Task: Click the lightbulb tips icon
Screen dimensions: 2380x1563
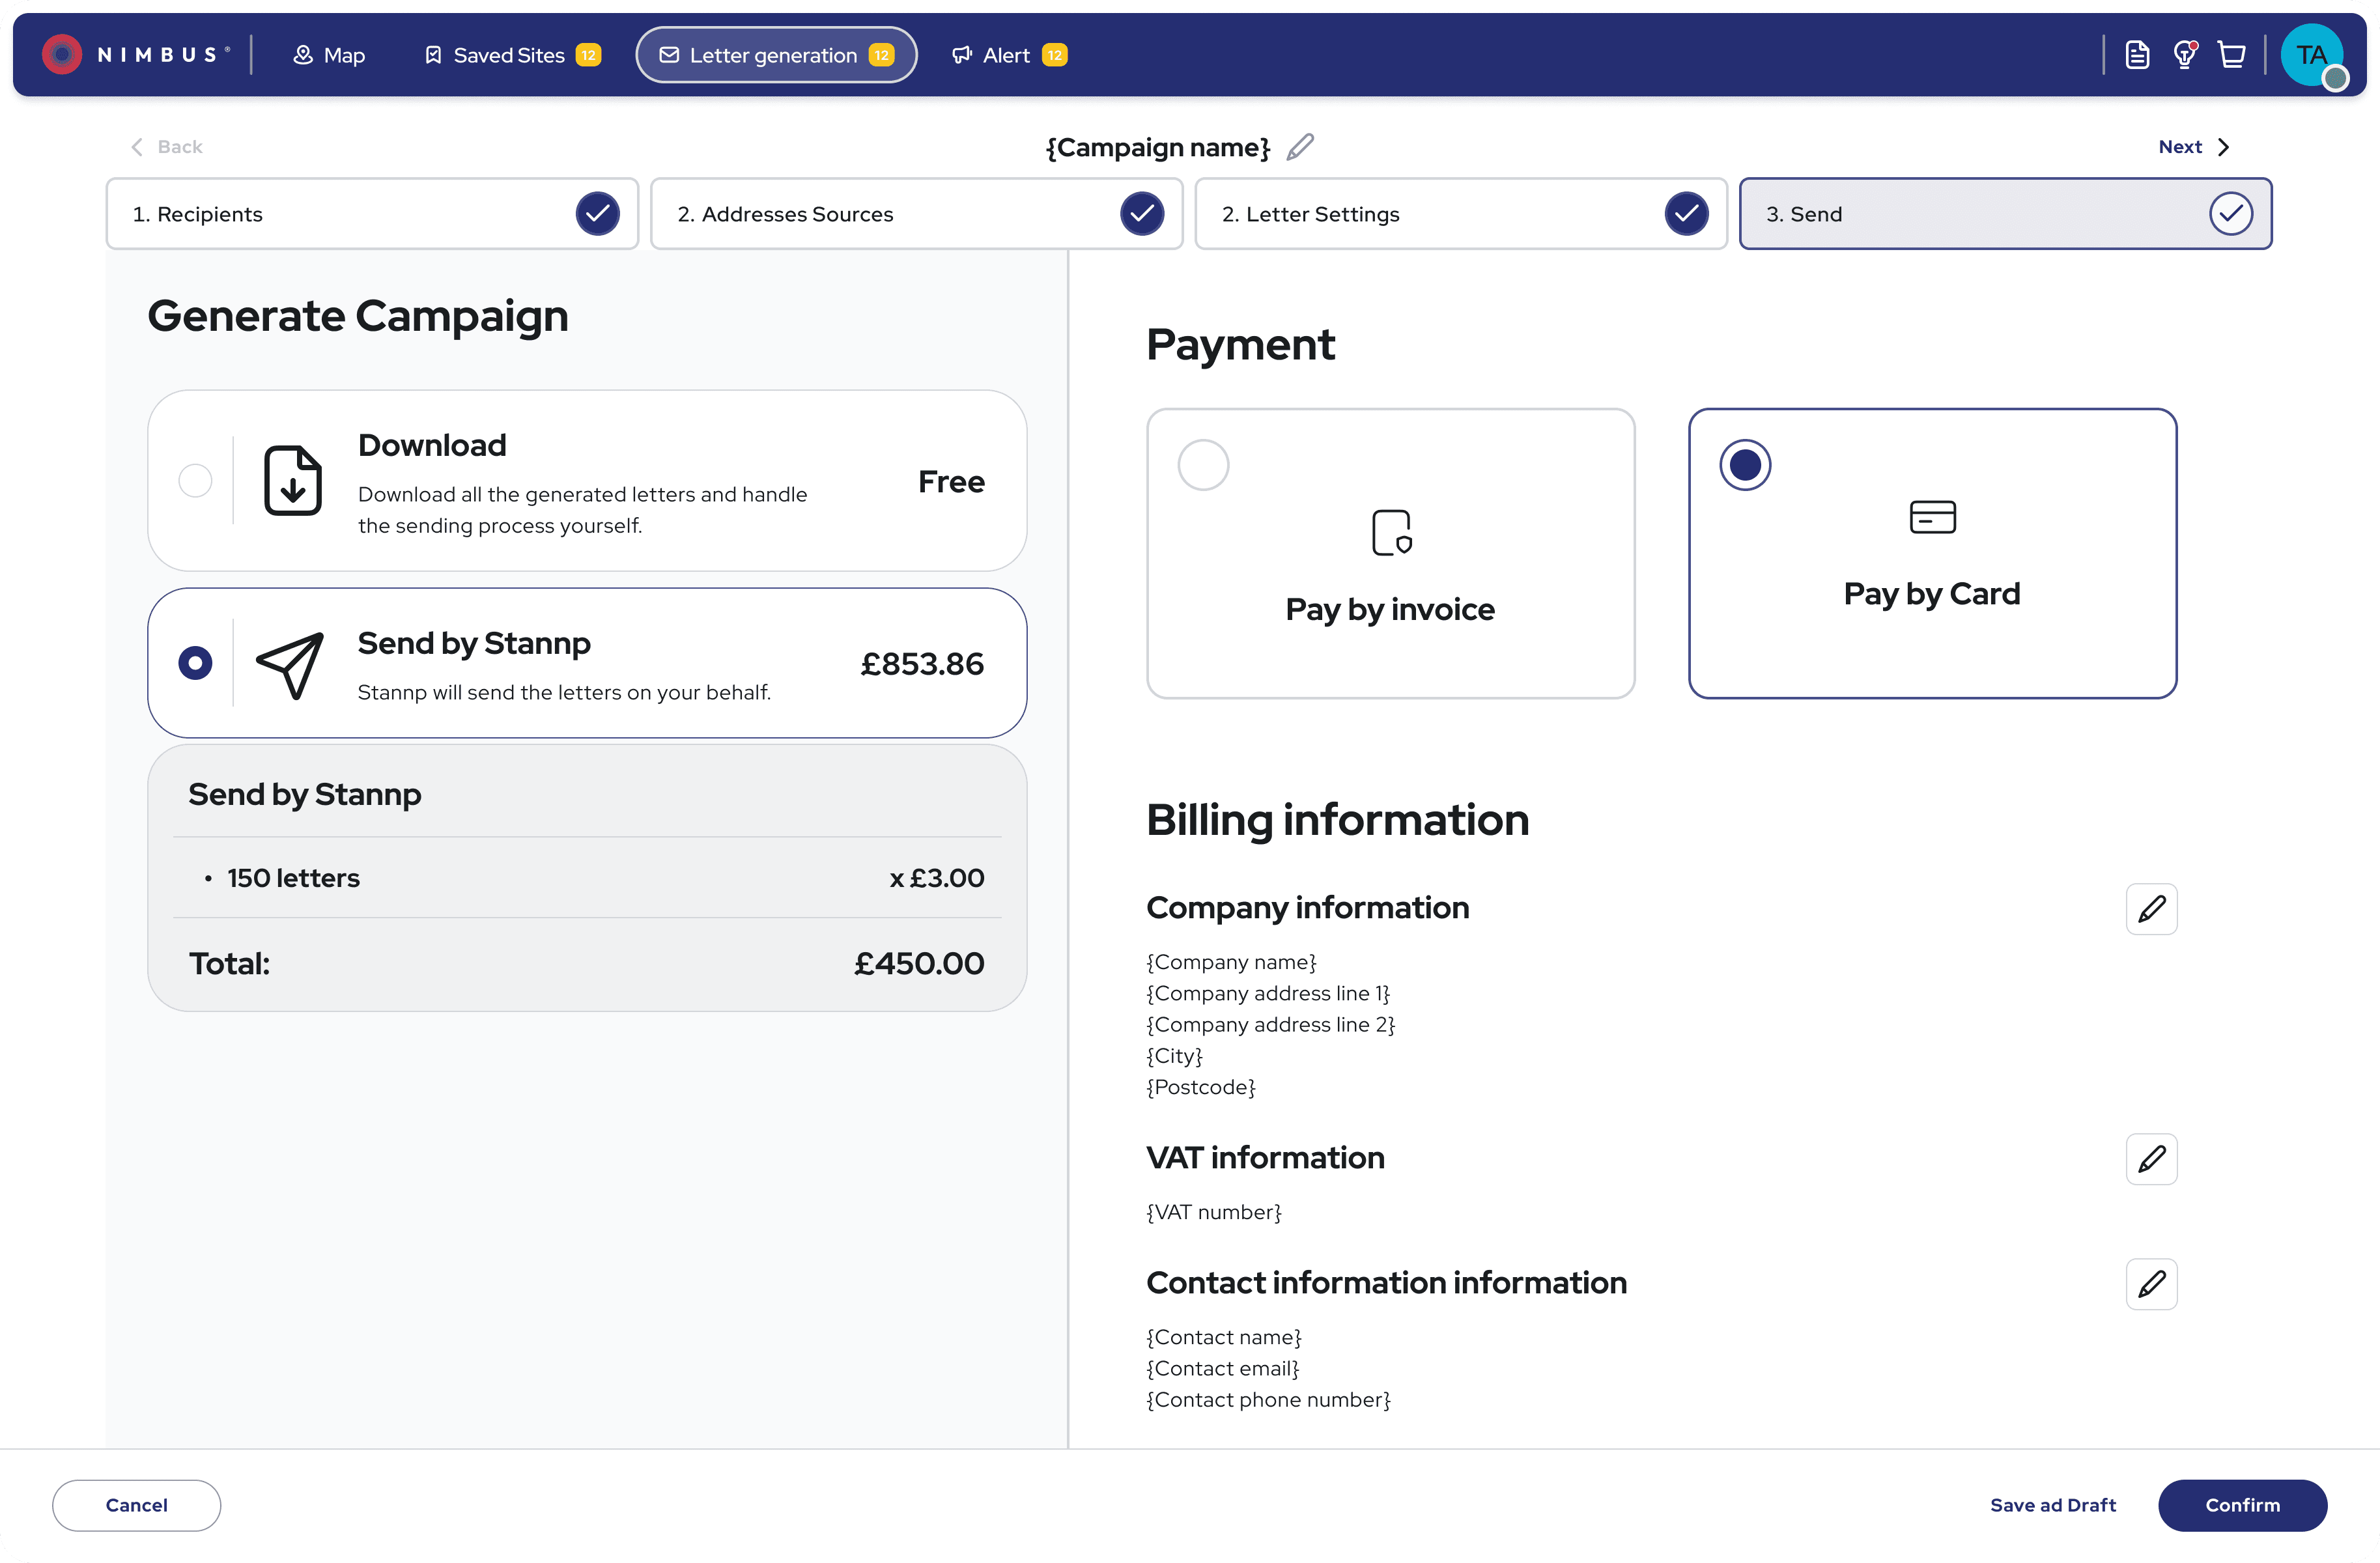Action: click(x=2185, y=55)
